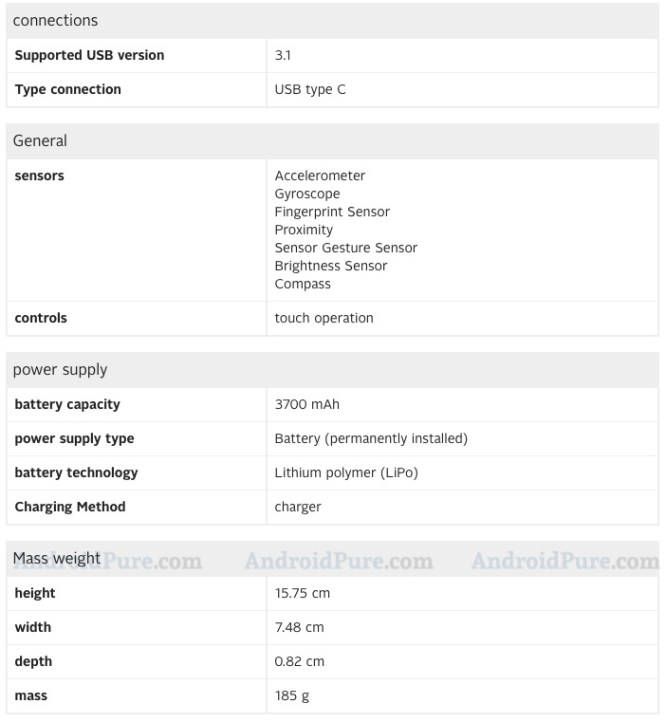
Task: Select the "Supported USB version" label
Action: coord(89,55)
